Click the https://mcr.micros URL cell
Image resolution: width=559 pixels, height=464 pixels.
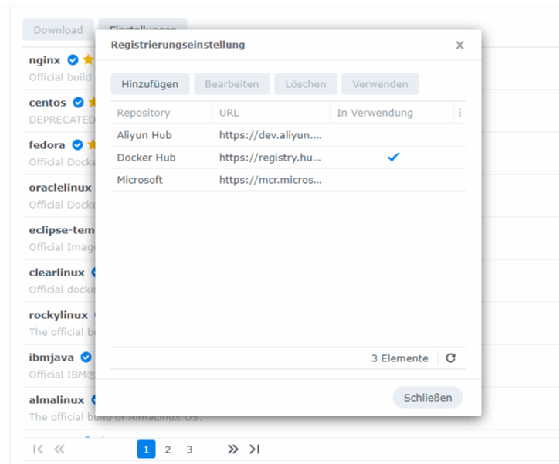pyautogui.click(x=270, y=180)
